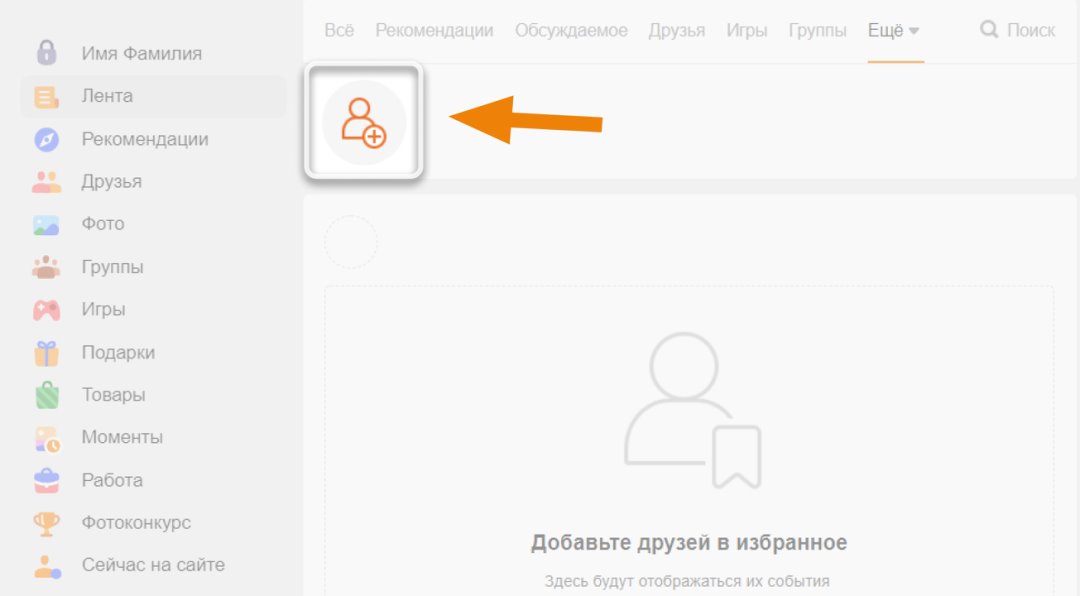Click the add favorite friend icon
The image size is (1080, 596).
click(x=364, y=123)
